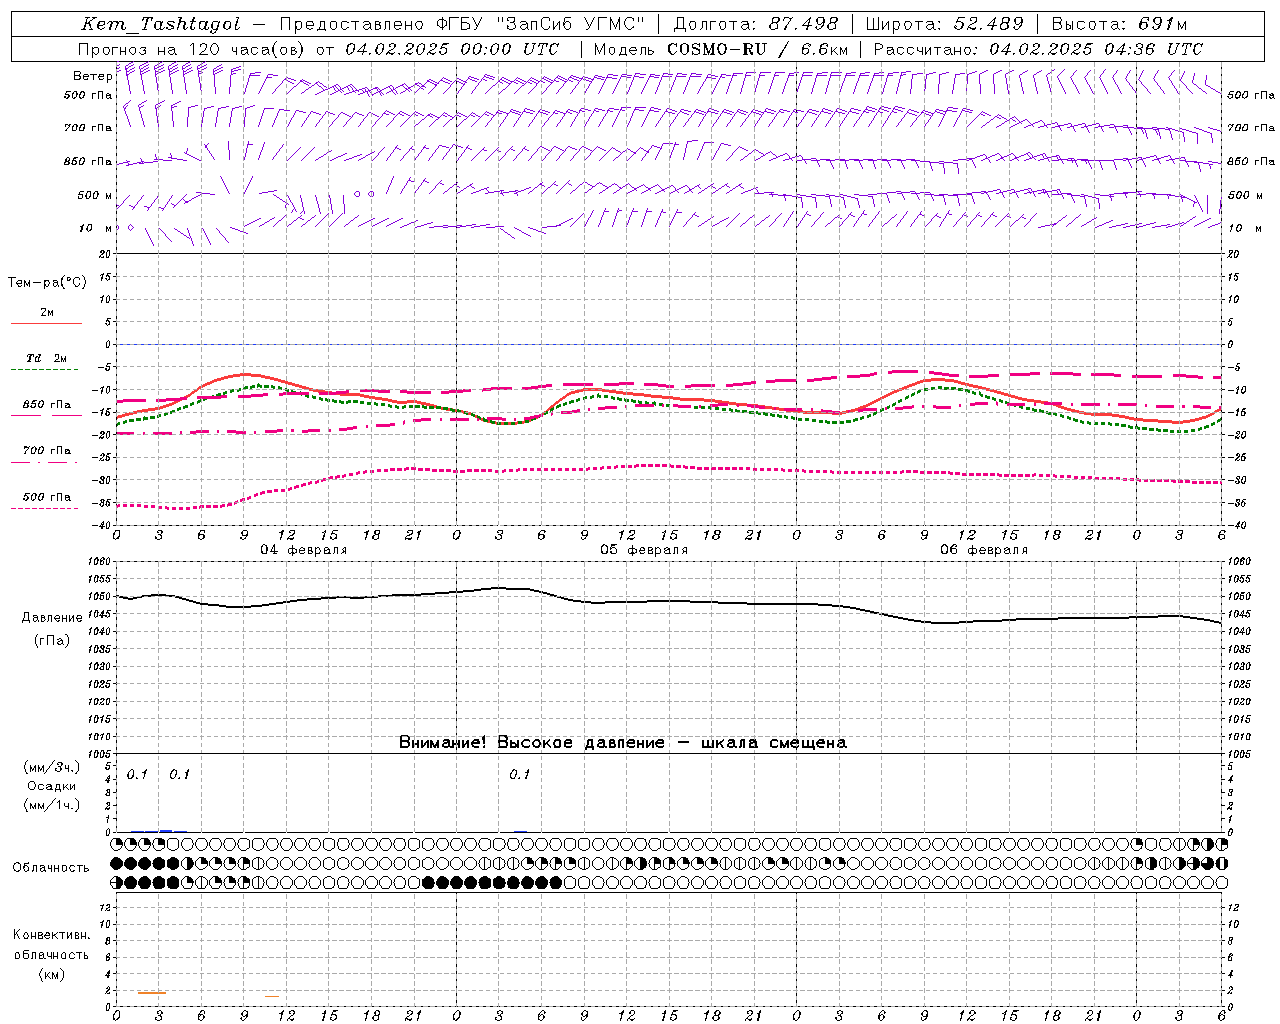Click the 10 м wind level label on left
This screenshot has height=1024, width=1280.
[96, 228]
